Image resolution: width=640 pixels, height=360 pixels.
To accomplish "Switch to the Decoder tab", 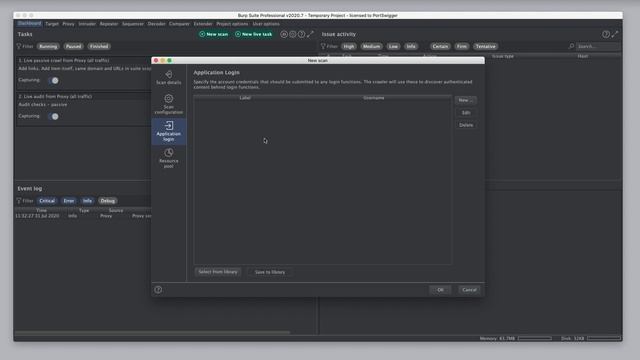I will [x=156, y=24].
